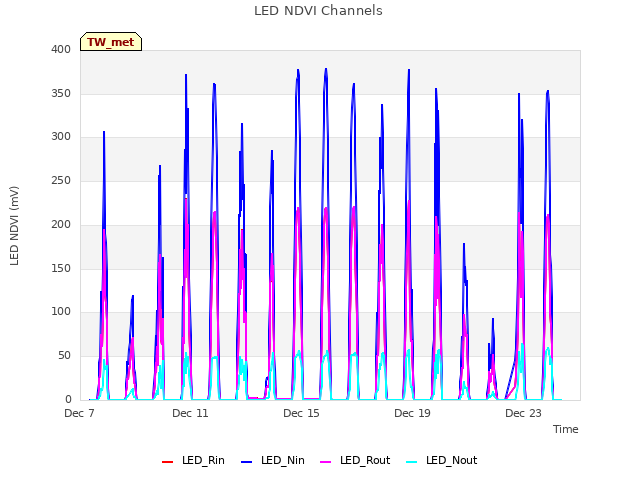
Task: Click the chart title LED NDVI Channels
Action: pos(318,11)
